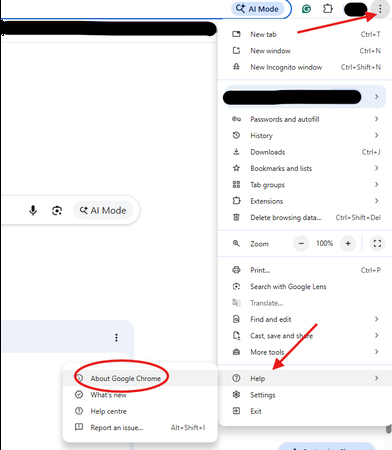Click the New tab icon
The height and width of the screenshot is (450, 392).
coord(236,34)
